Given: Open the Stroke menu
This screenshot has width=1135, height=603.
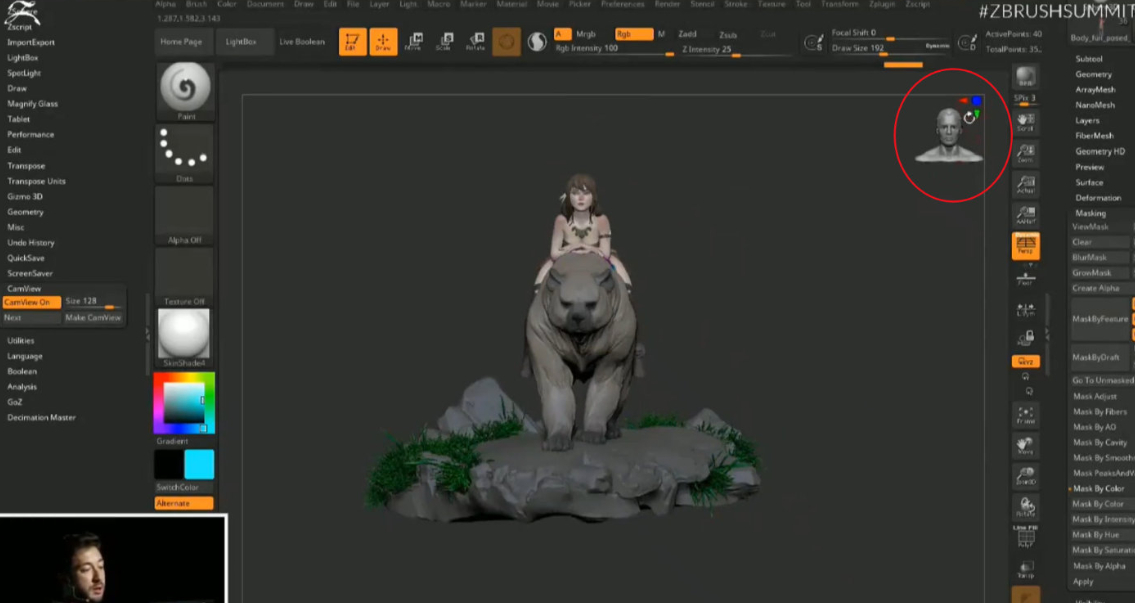Looking at the screenshot, I should point(735,4).
